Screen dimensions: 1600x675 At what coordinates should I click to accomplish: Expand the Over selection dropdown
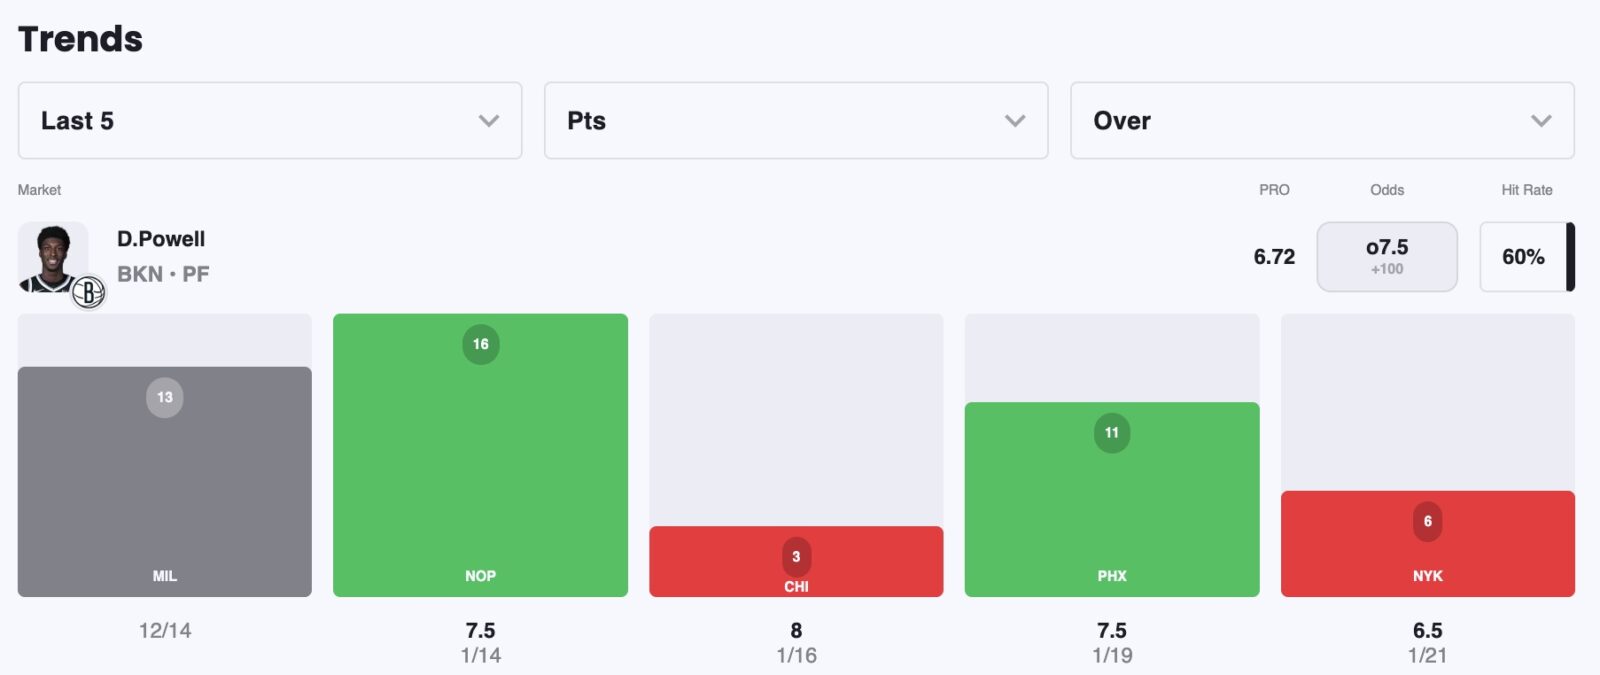[x=1321, y=121]
